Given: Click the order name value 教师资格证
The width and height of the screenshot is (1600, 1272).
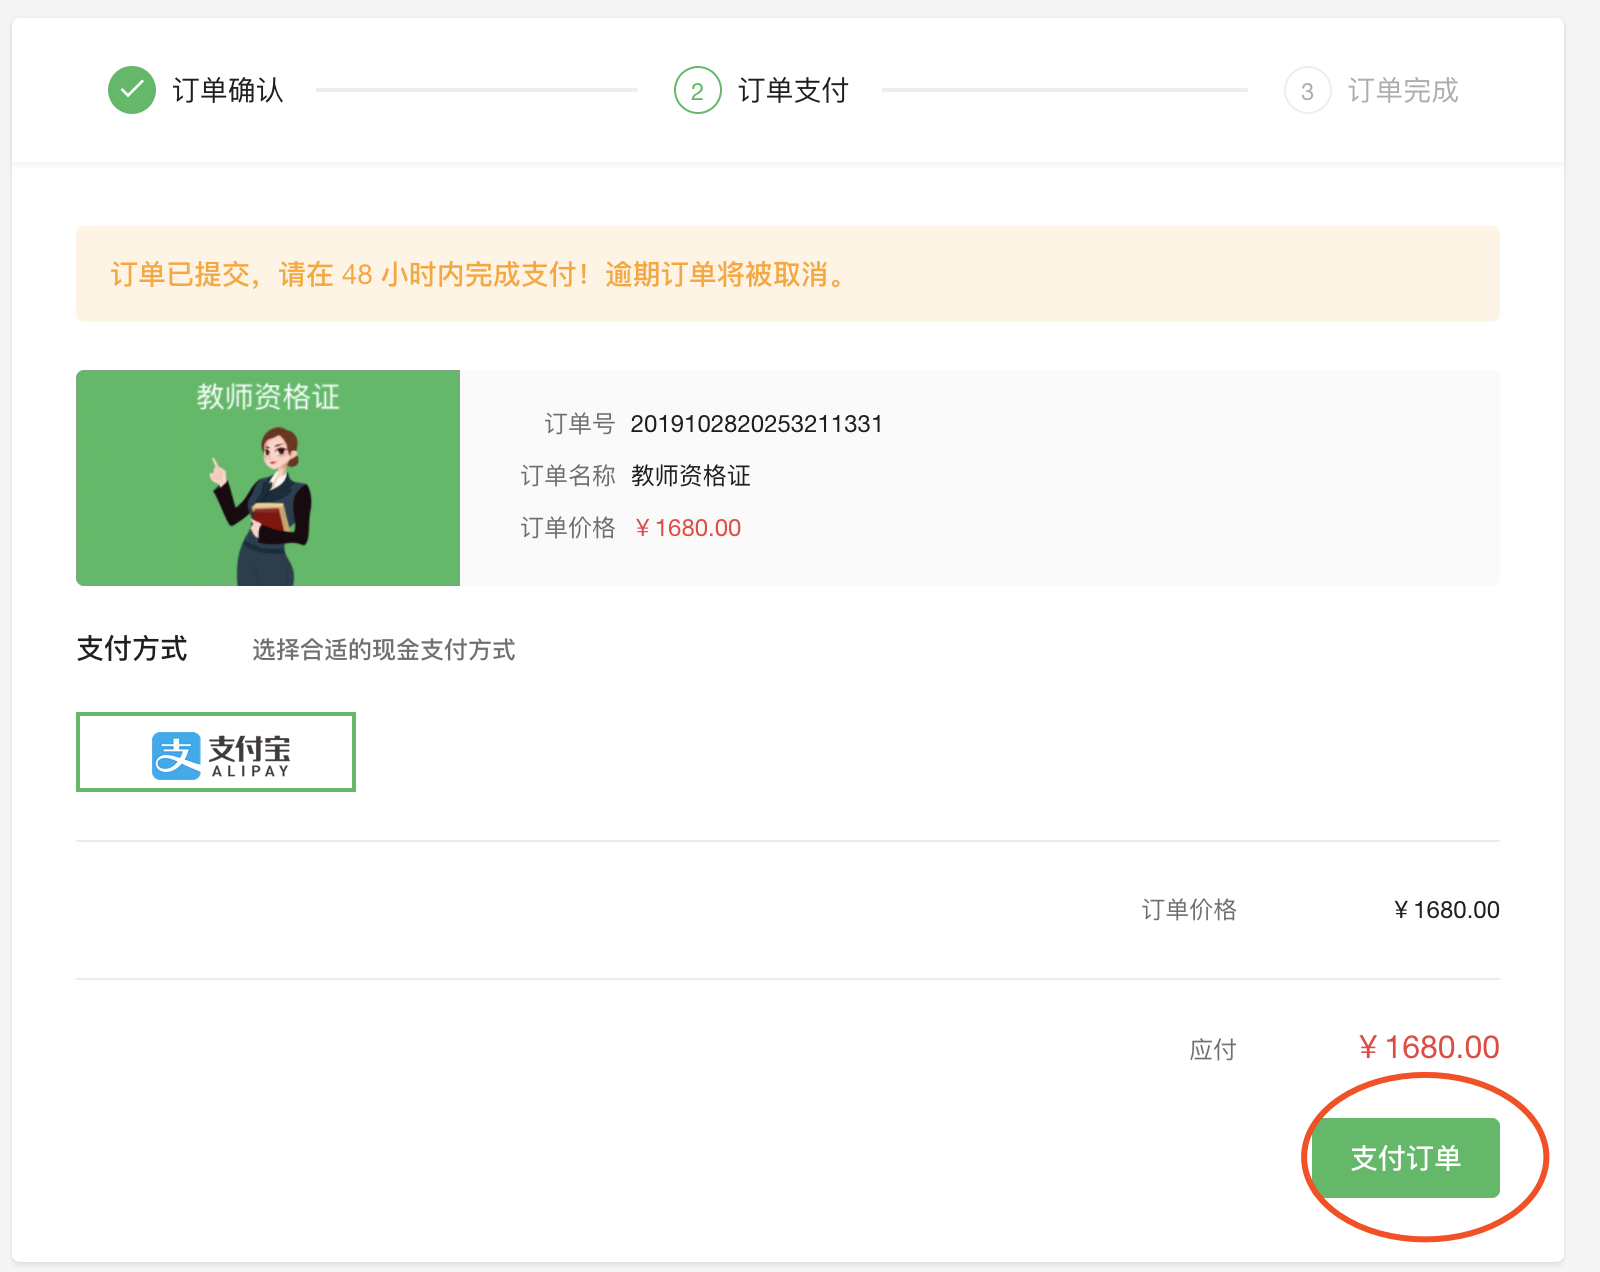Looking at the screenshot, I should tap(691, 476).
